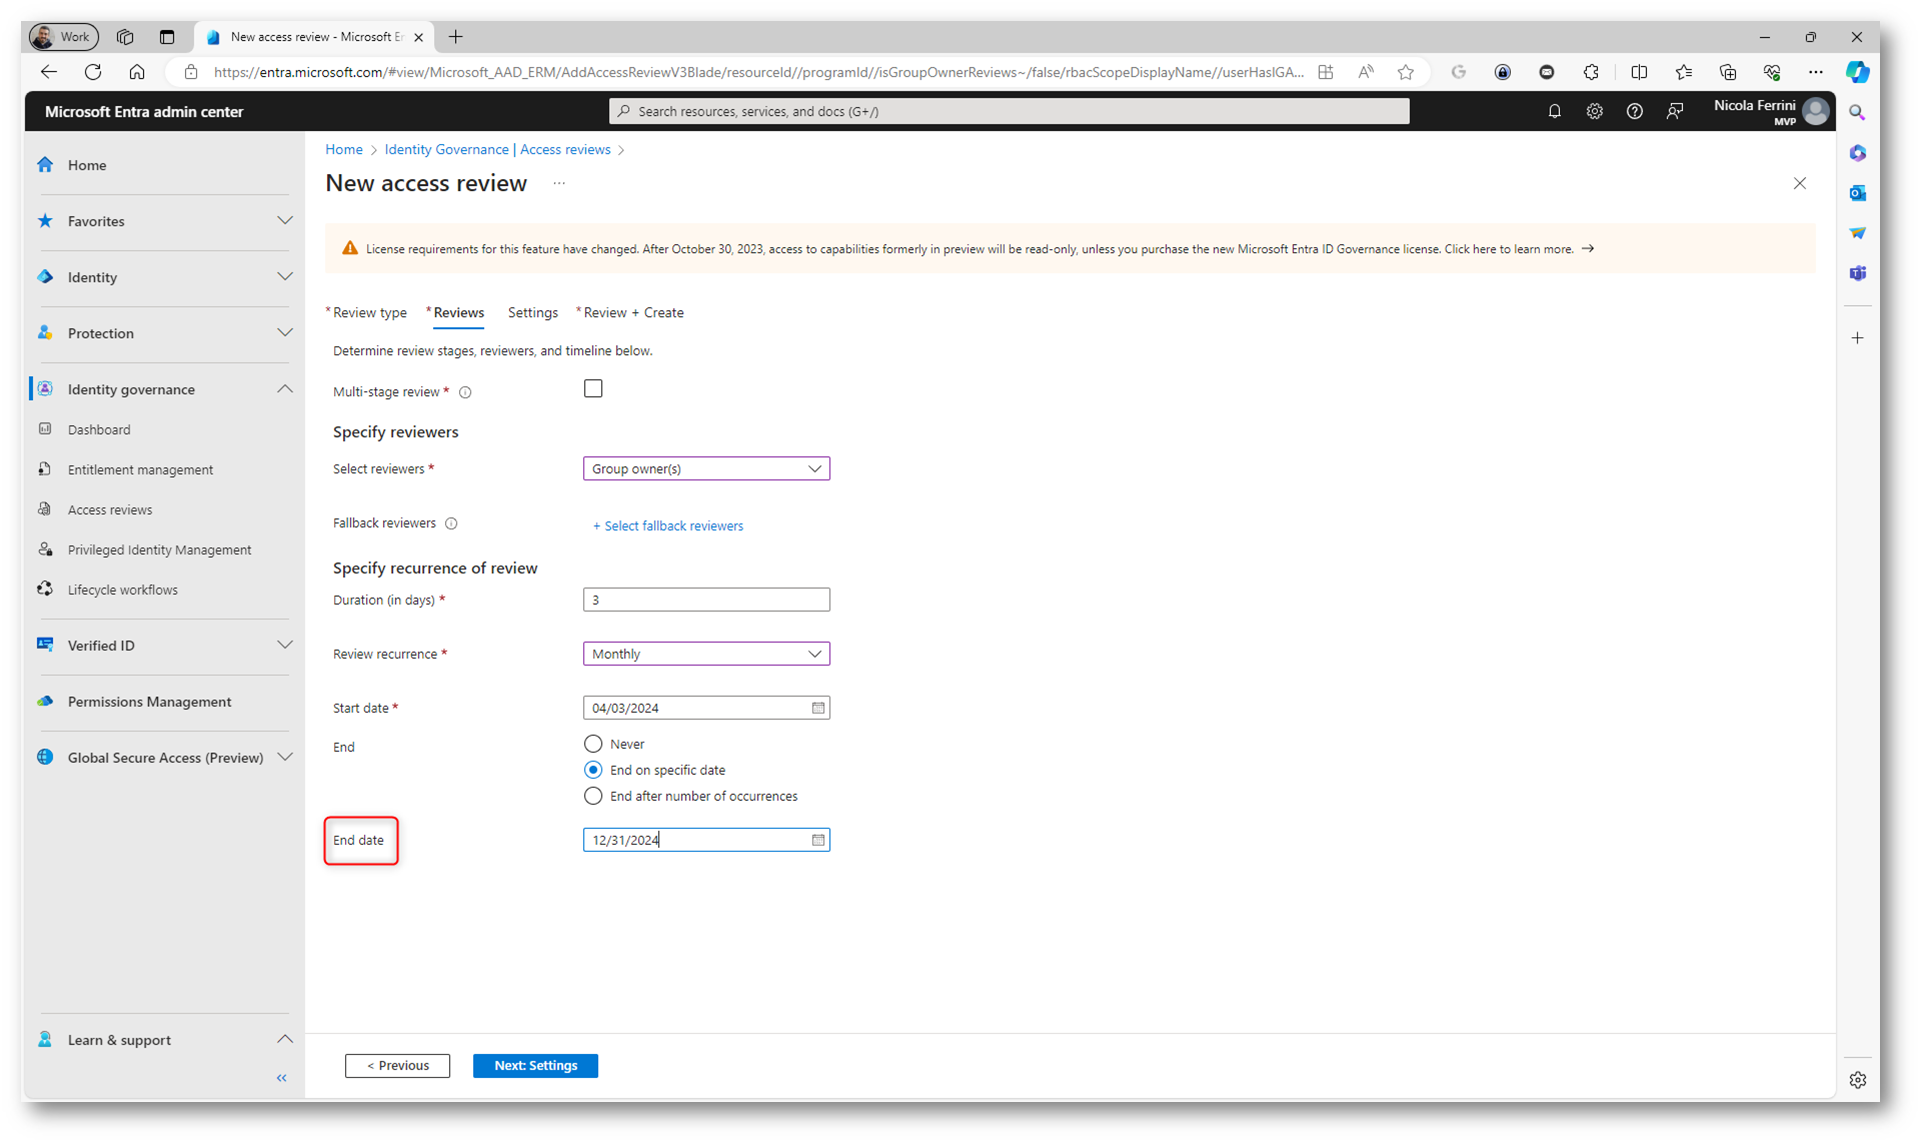The width and height of the screenshot is (1922, 1144).
Task: Click info icon beside Fallback reviewers
Action: pyautogui.click(x=451, y=523)
